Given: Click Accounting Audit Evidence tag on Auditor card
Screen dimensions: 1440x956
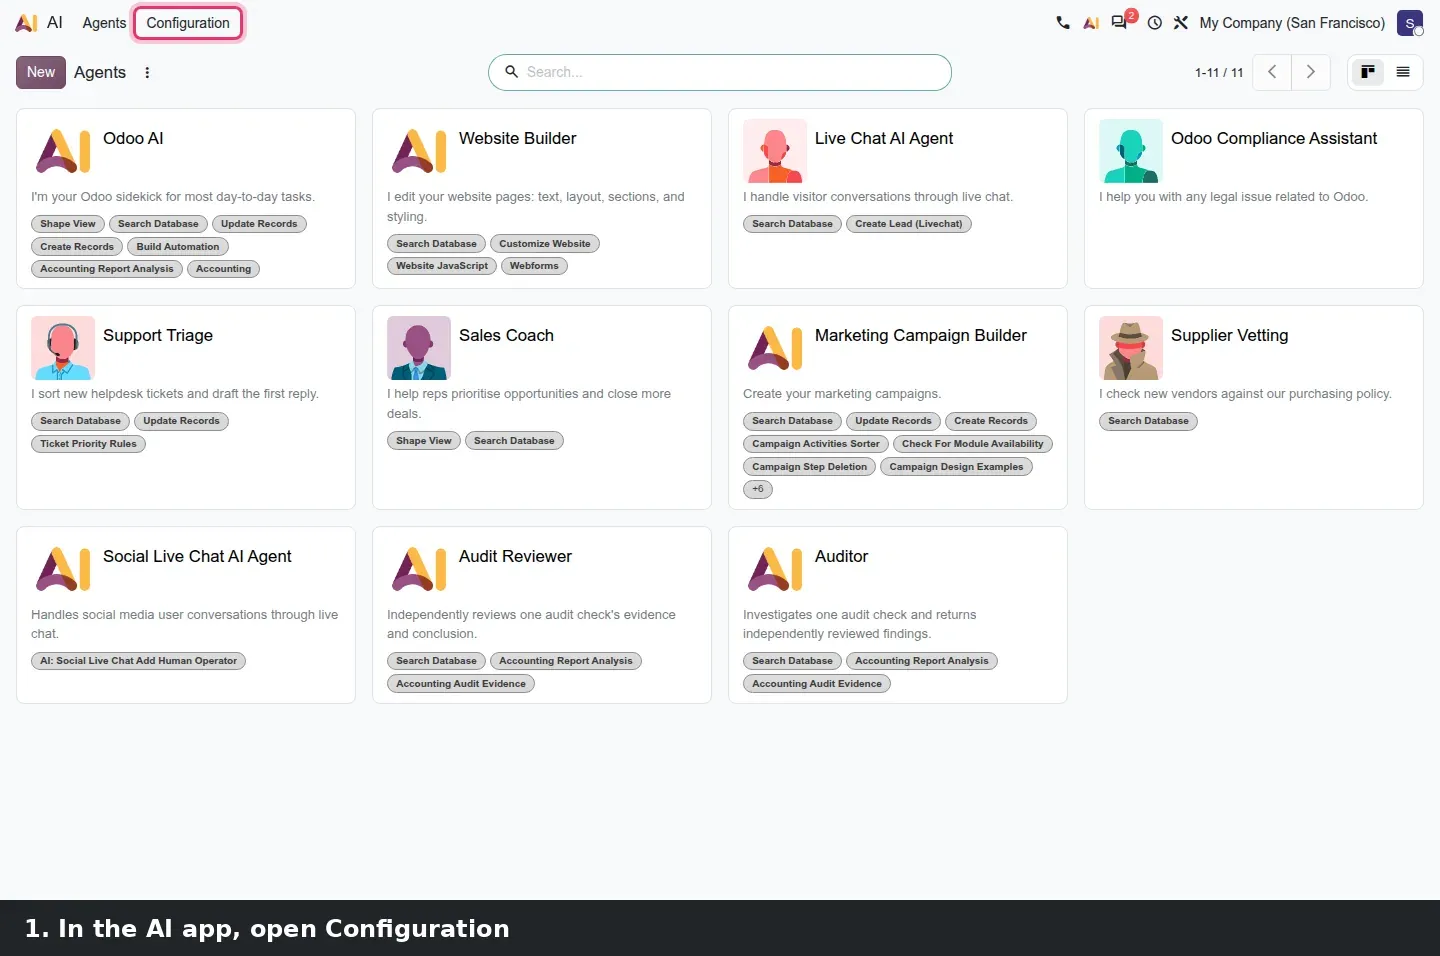Looking at the screenshot, I should pyautogui.click(x=817, y=684).
